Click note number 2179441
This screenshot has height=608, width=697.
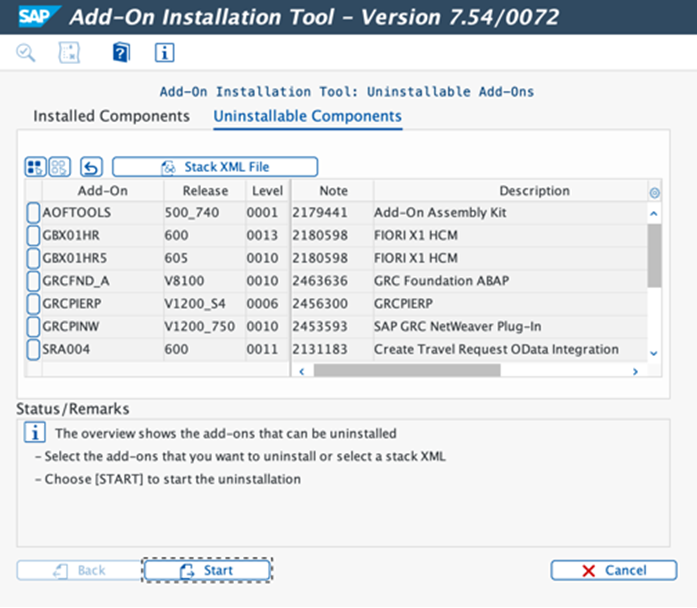click(x=320, y=212)
